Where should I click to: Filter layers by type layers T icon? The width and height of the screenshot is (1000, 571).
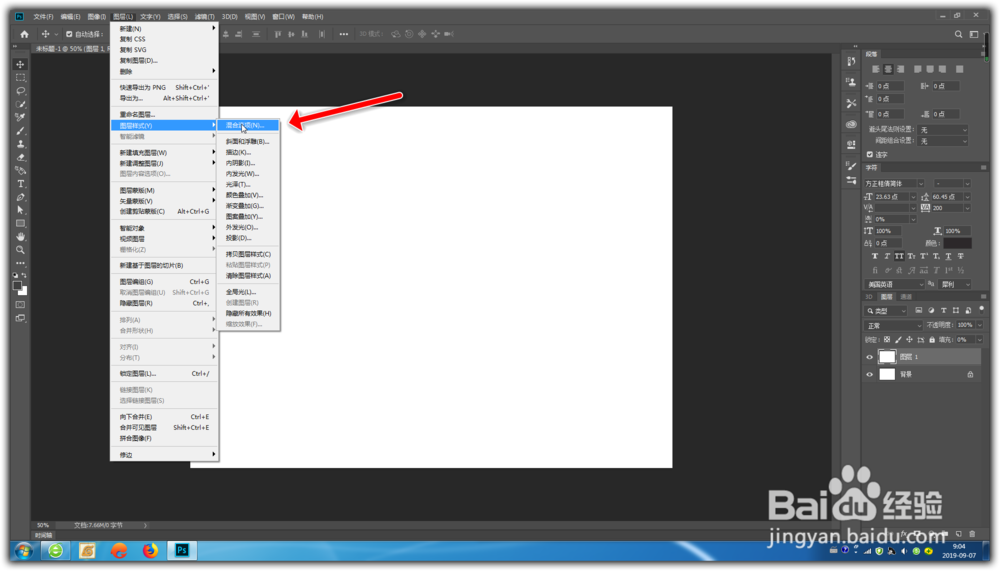coord(943,311)
